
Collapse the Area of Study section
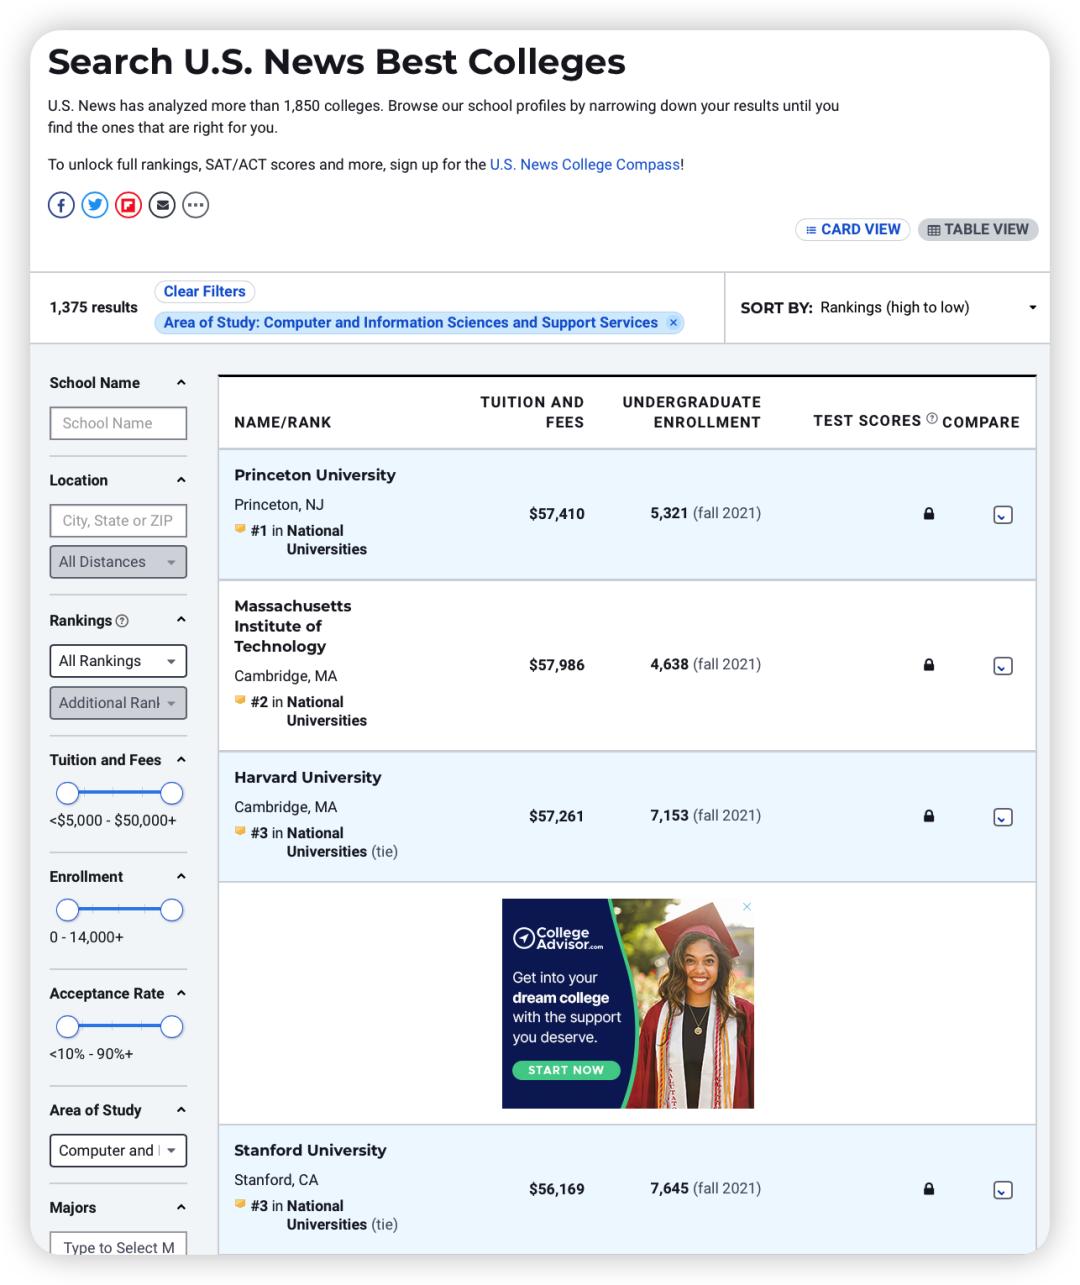pos(181,1110)
